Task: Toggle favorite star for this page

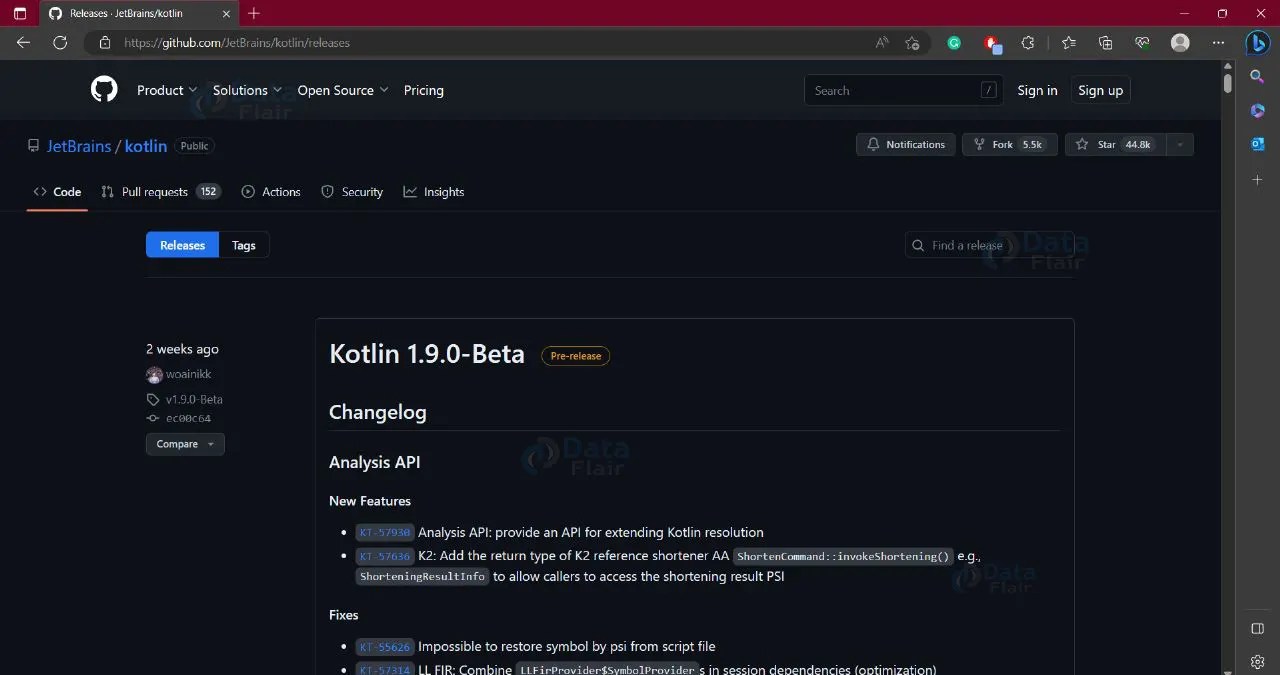Action: pos(913,43)
